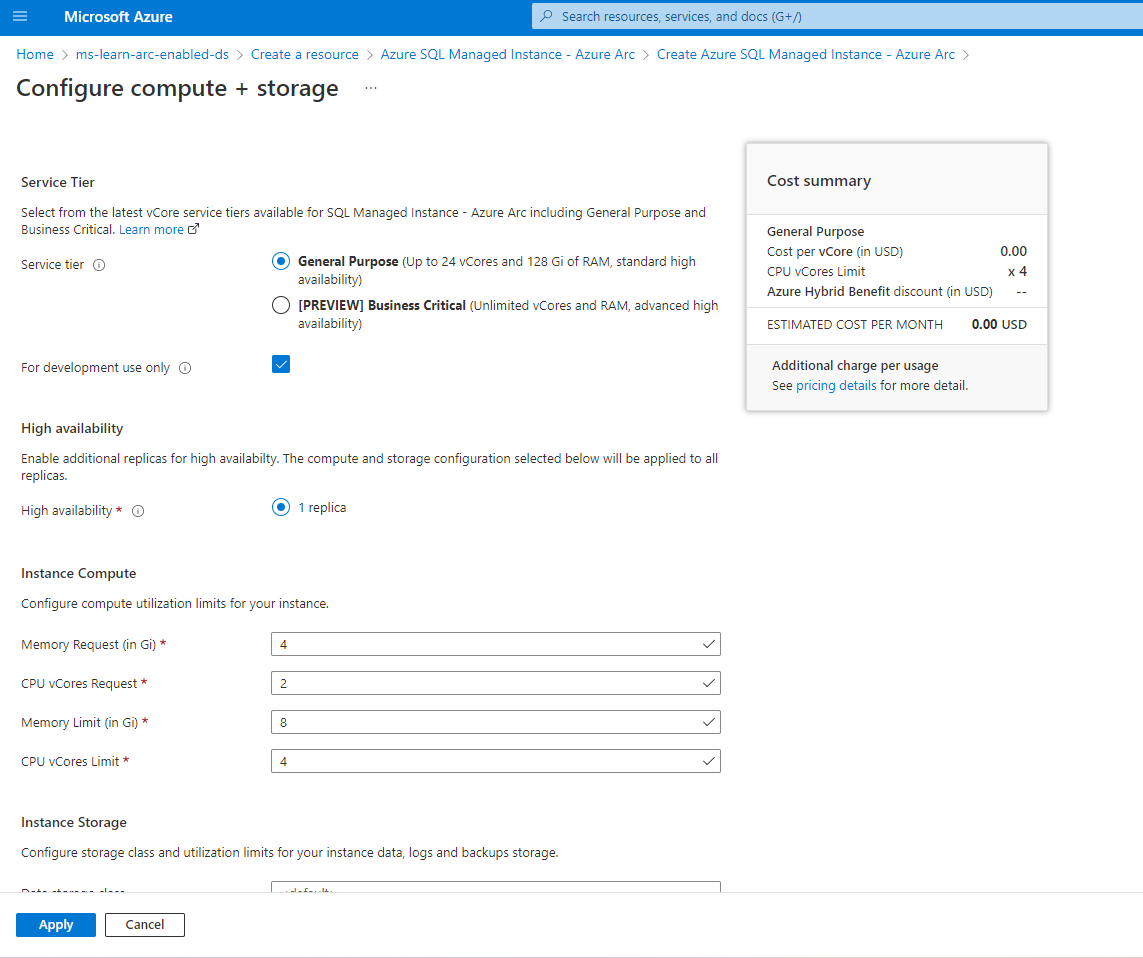1143x958 pixels.
Task: Open the ellipsis menu beside page title
Action: click(371, 88)
